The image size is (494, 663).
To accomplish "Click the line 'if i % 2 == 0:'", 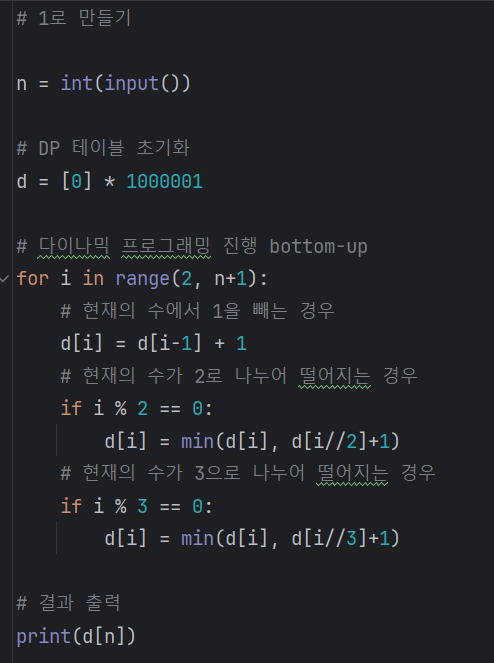I will [136, 408].
